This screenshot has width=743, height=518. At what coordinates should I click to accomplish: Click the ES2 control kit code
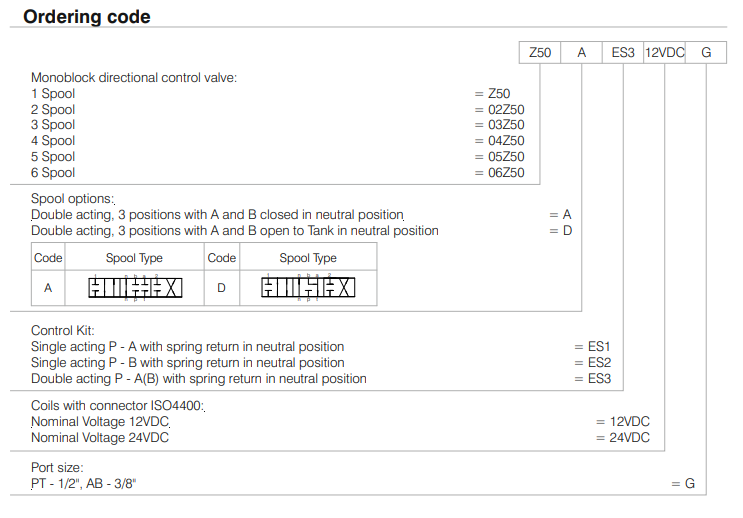(x=598, y=363)
